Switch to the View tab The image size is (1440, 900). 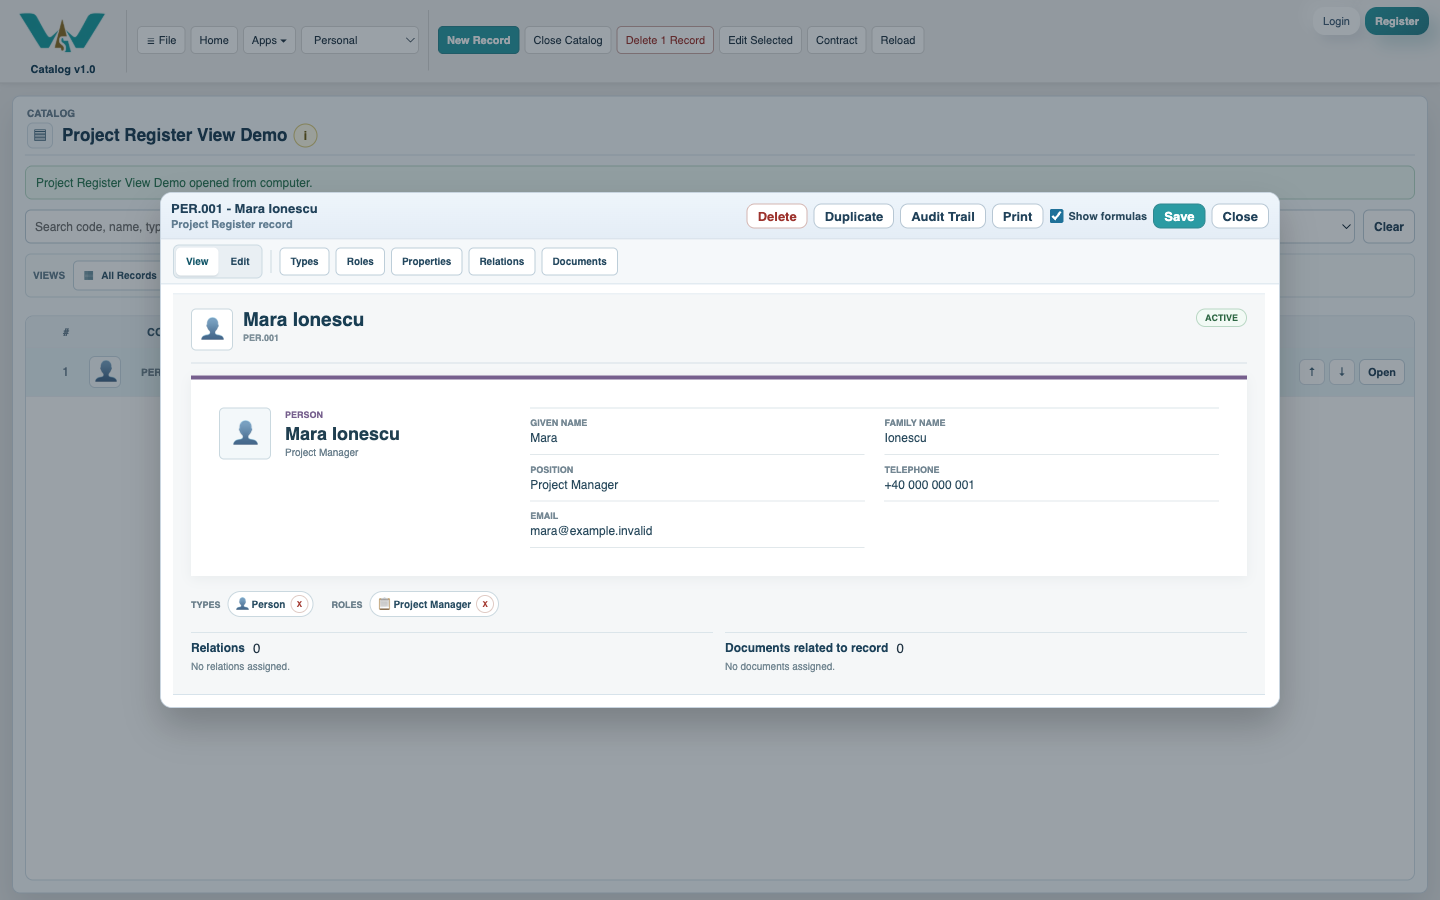tap(197, 262)
